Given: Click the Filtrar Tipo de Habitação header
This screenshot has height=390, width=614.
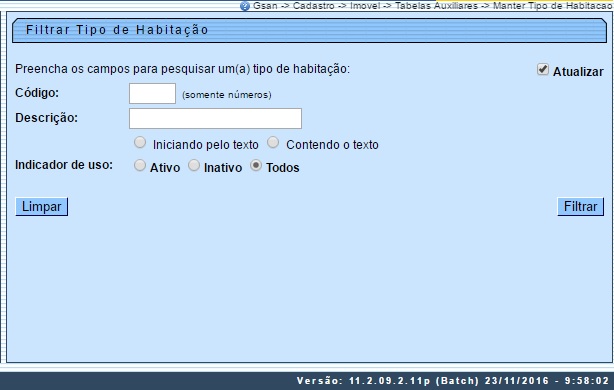Looking at the screenshot, I should pyautogui.click(x=117, y=30).
